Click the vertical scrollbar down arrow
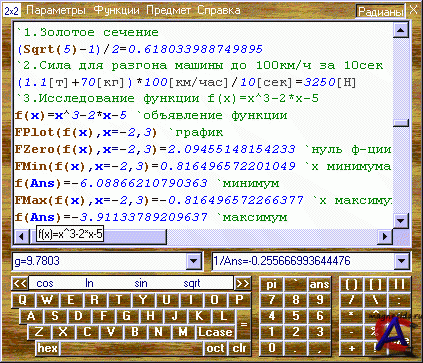Image resolution: width=423 pixels, height=363 pixels. [x=400, y=220]
